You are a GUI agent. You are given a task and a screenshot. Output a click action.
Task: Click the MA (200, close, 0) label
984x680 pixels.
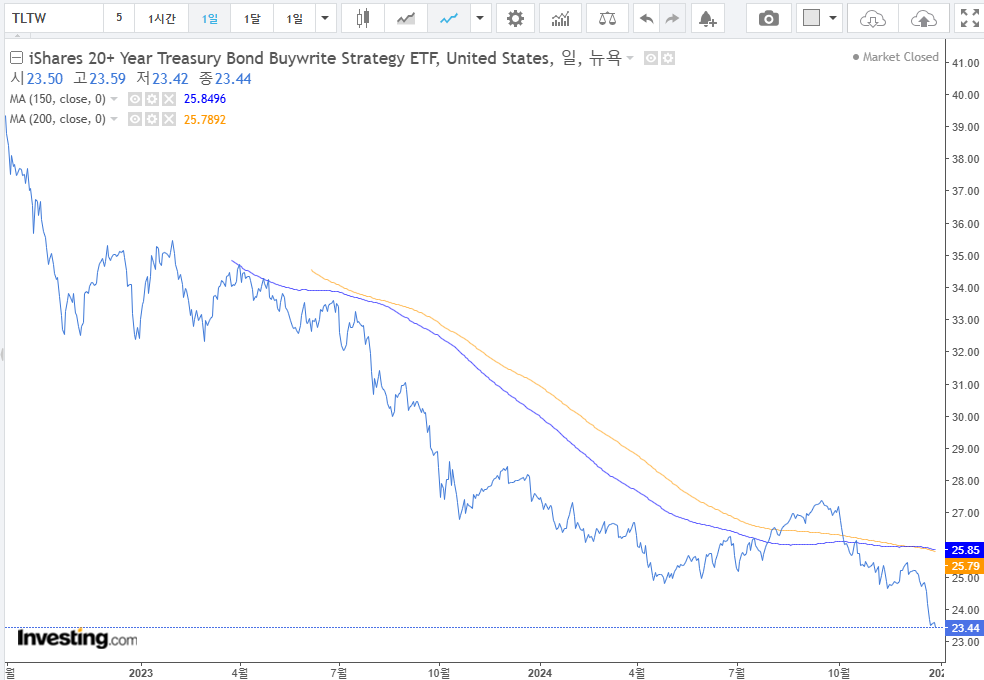pyautogui.click(x=58, y=119)
